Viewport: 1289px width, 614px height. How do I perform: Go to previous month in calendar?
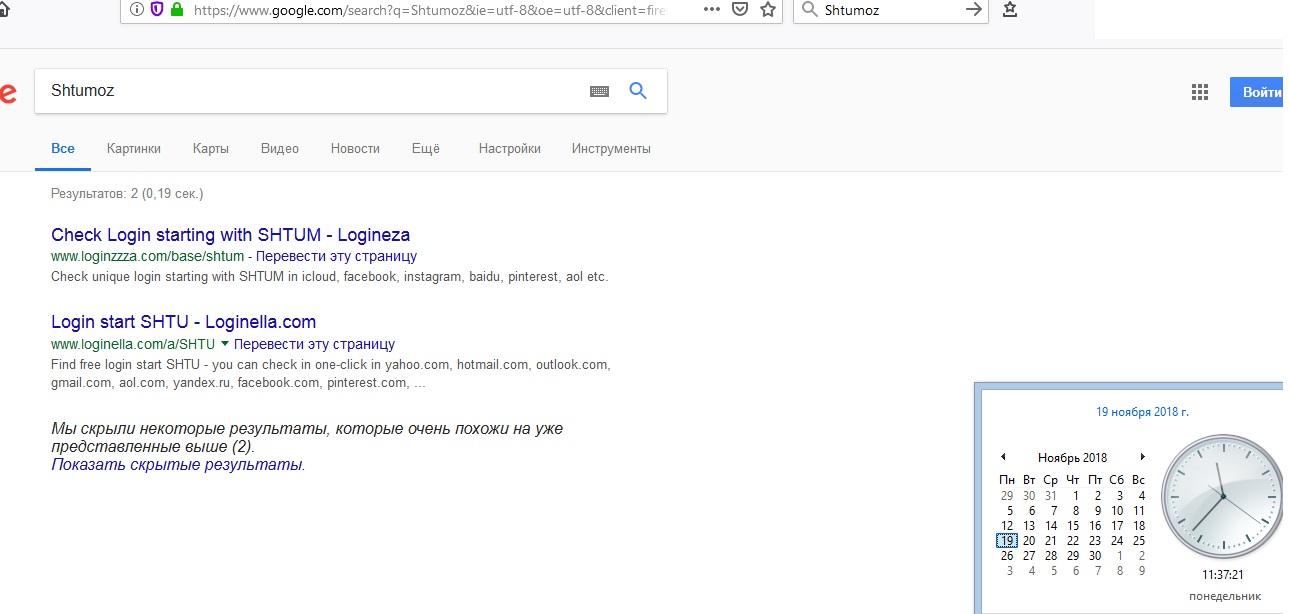(x=1003, y=457)
